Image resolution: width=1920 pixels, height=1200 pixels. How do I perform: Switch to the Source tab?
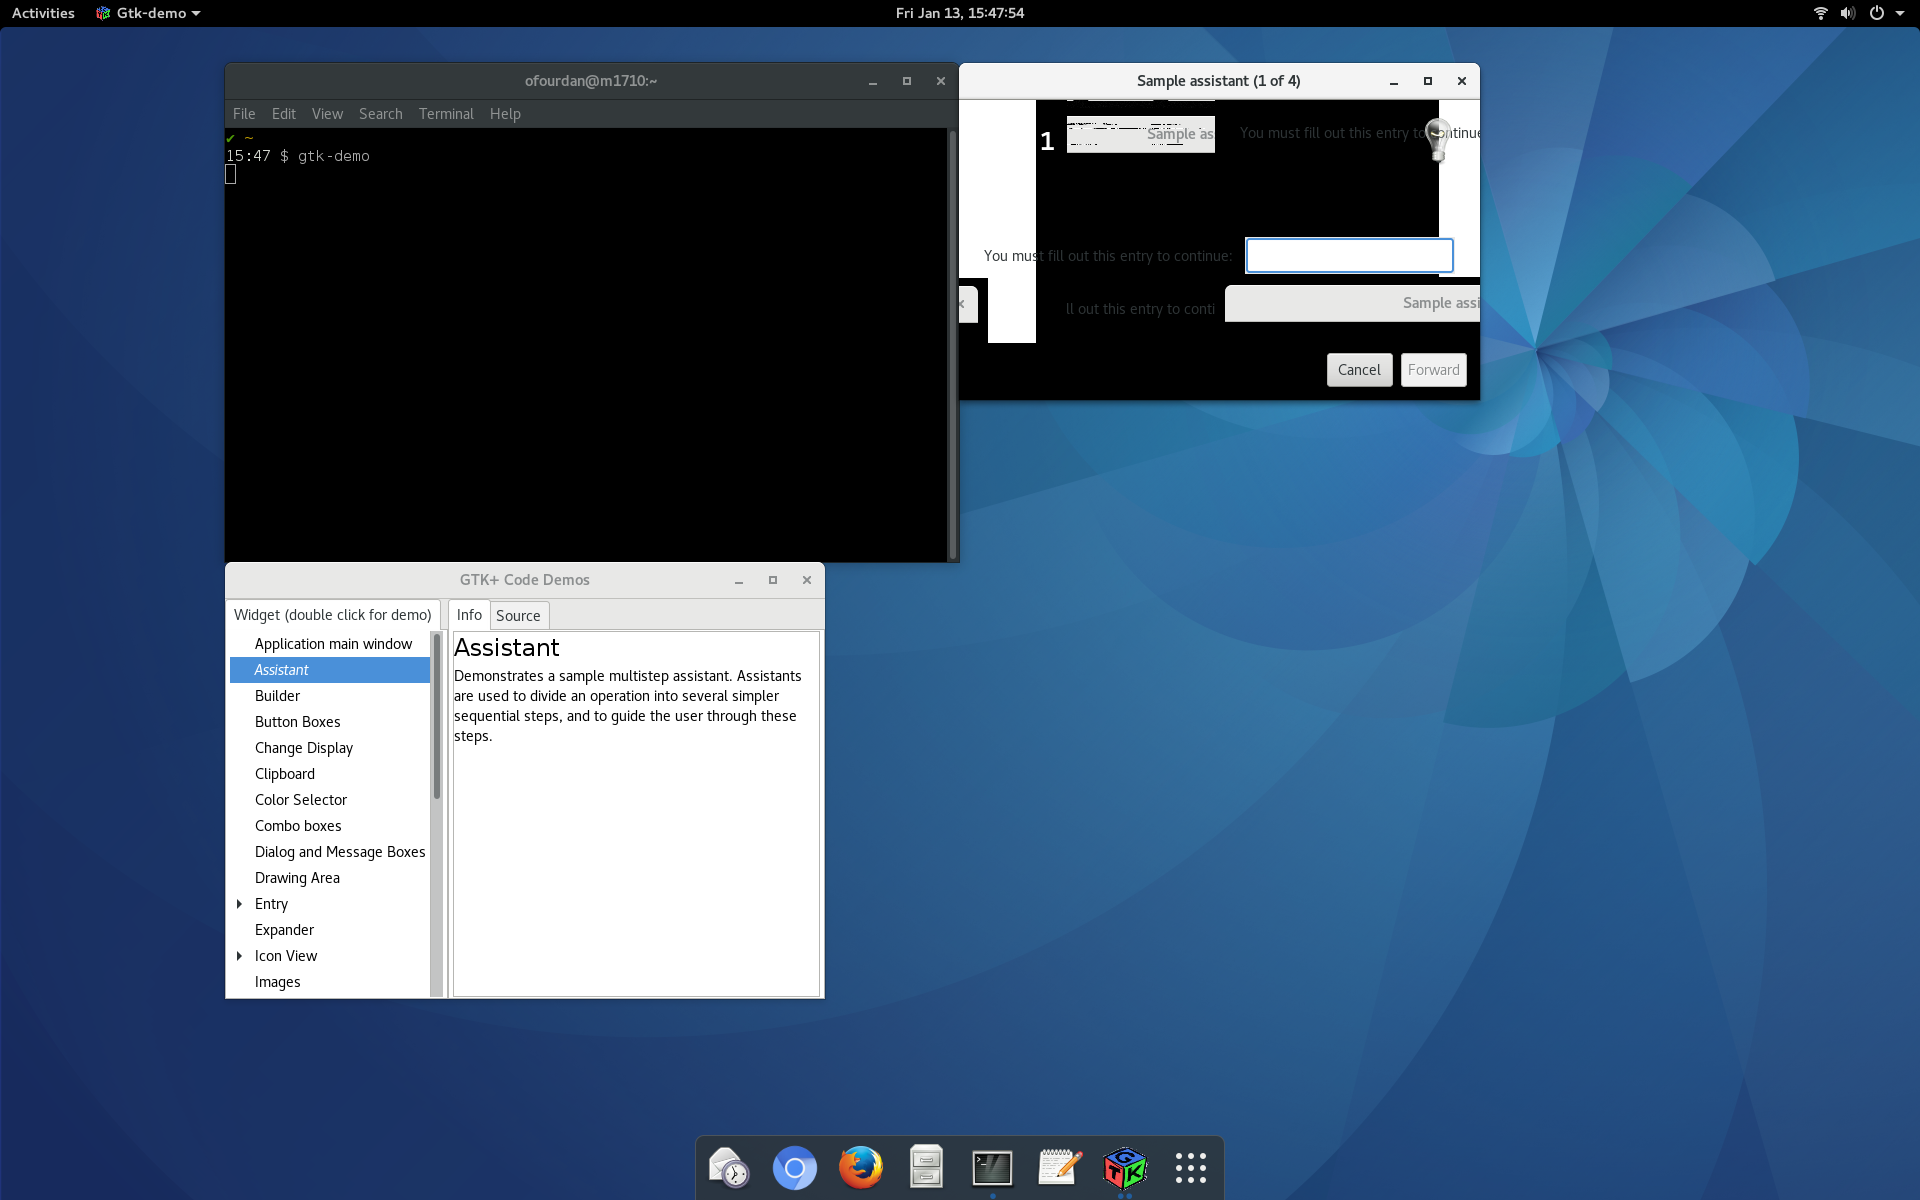point(518,616)
